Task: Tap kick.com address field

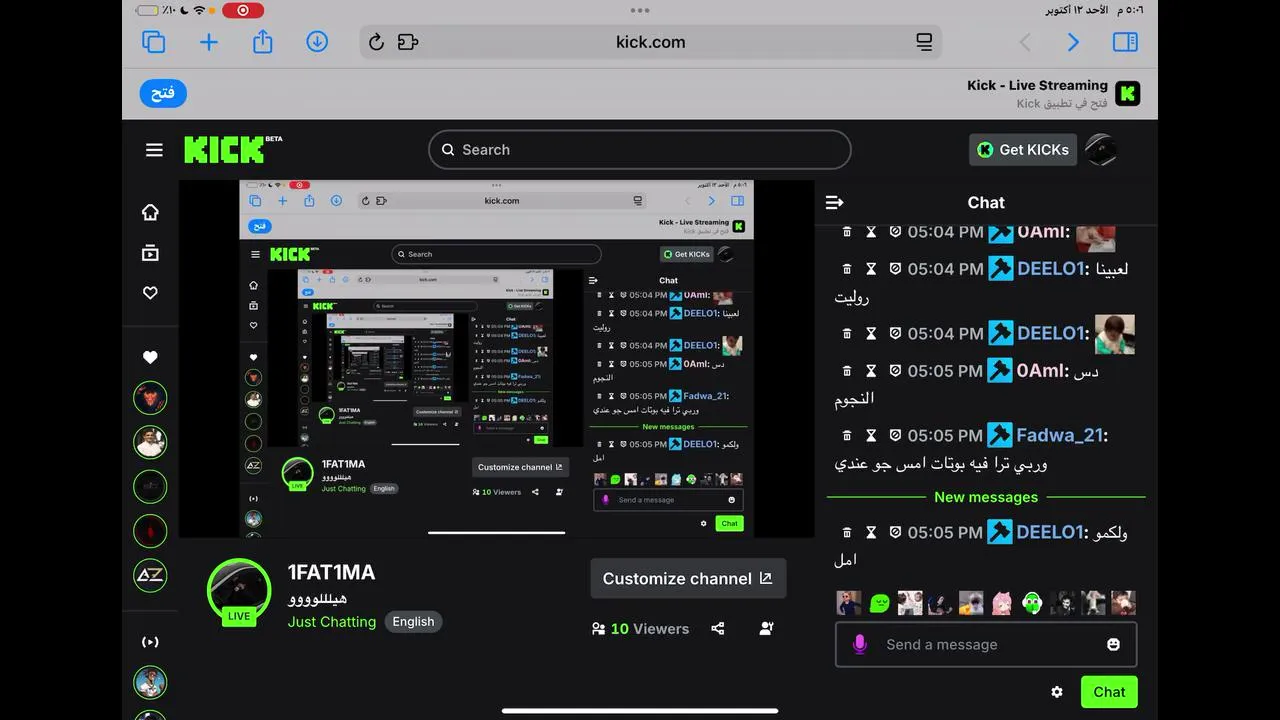Action: click(x=650, y=42)
